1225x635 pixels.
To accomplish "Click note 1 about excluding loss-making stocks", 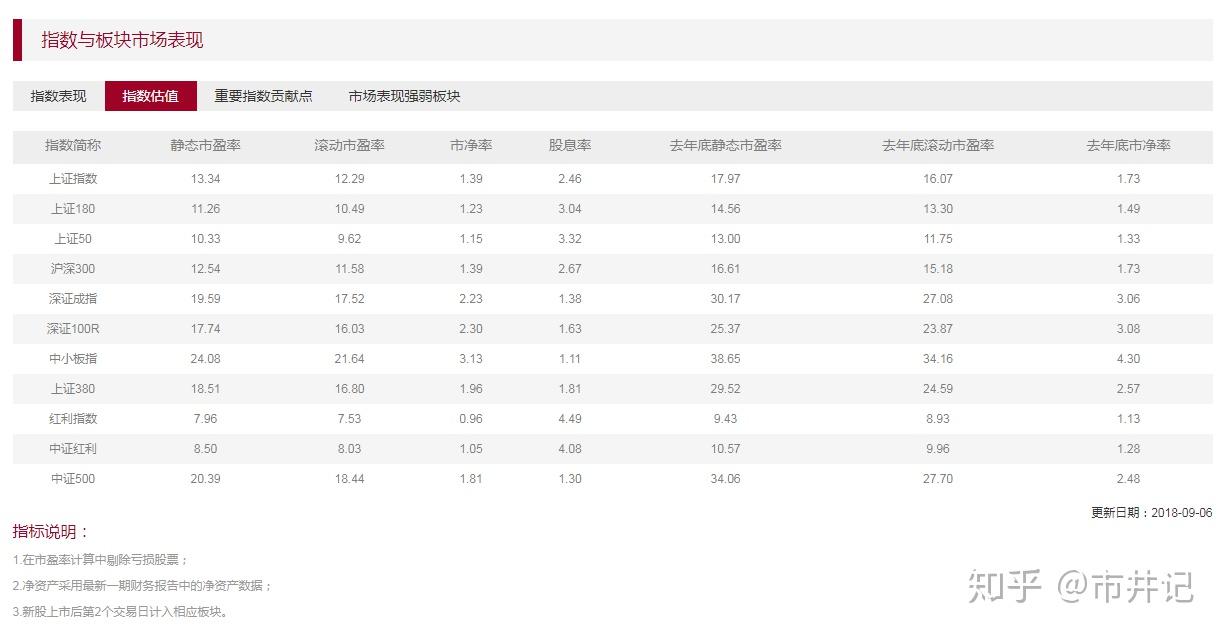I will (100, 560).
